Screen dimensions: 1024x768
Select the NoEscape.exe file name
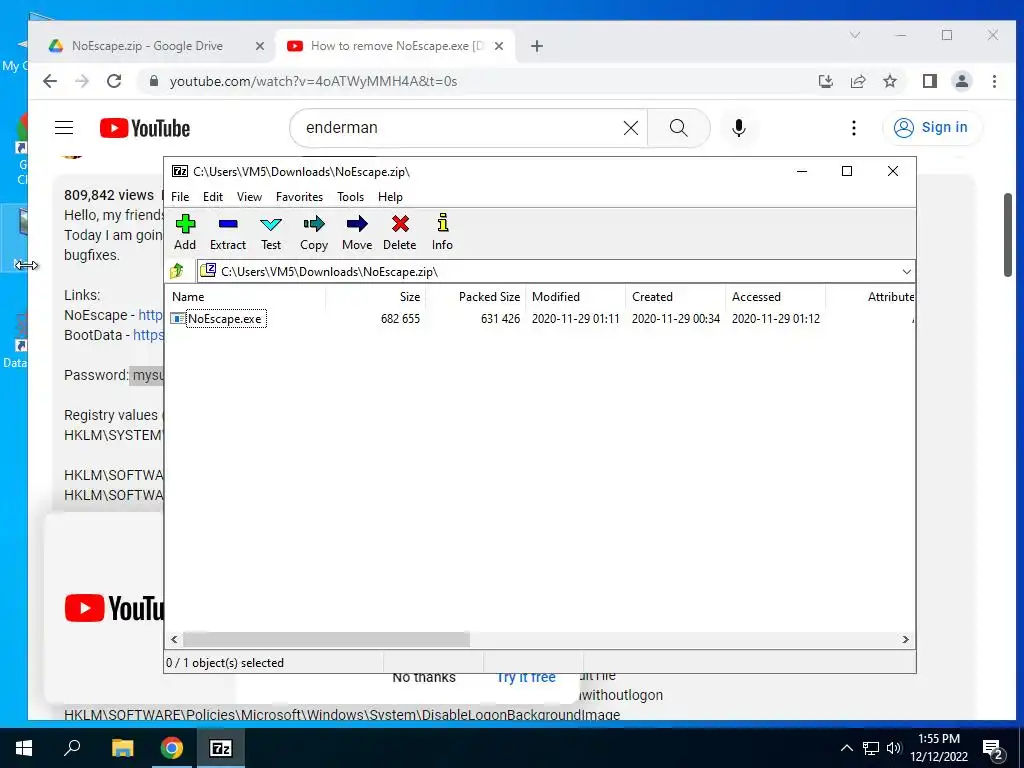(x=225, y=319)
